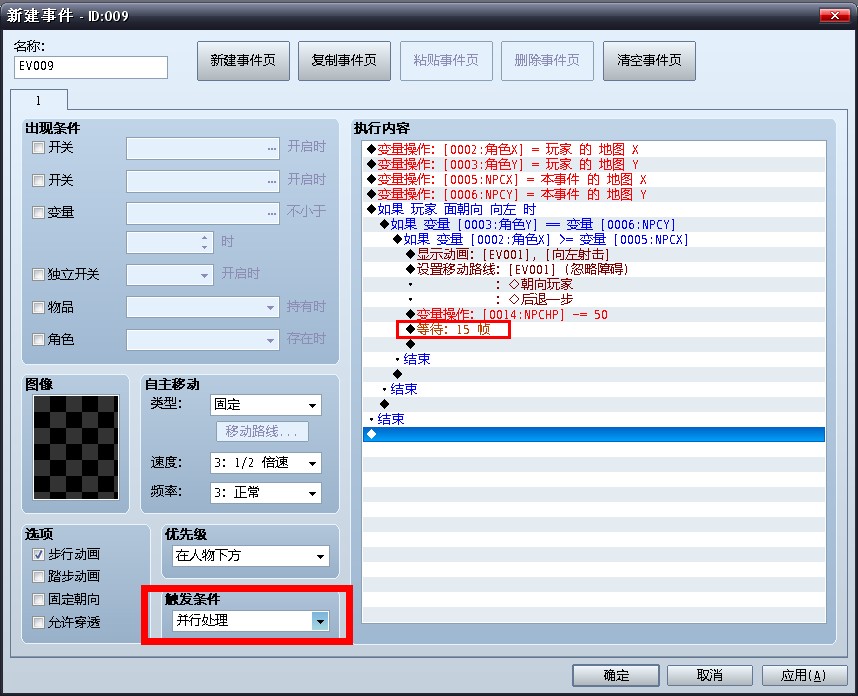Click the 复制事件页 button
This screenshot has width=858, height=696.
click(344, 61)
